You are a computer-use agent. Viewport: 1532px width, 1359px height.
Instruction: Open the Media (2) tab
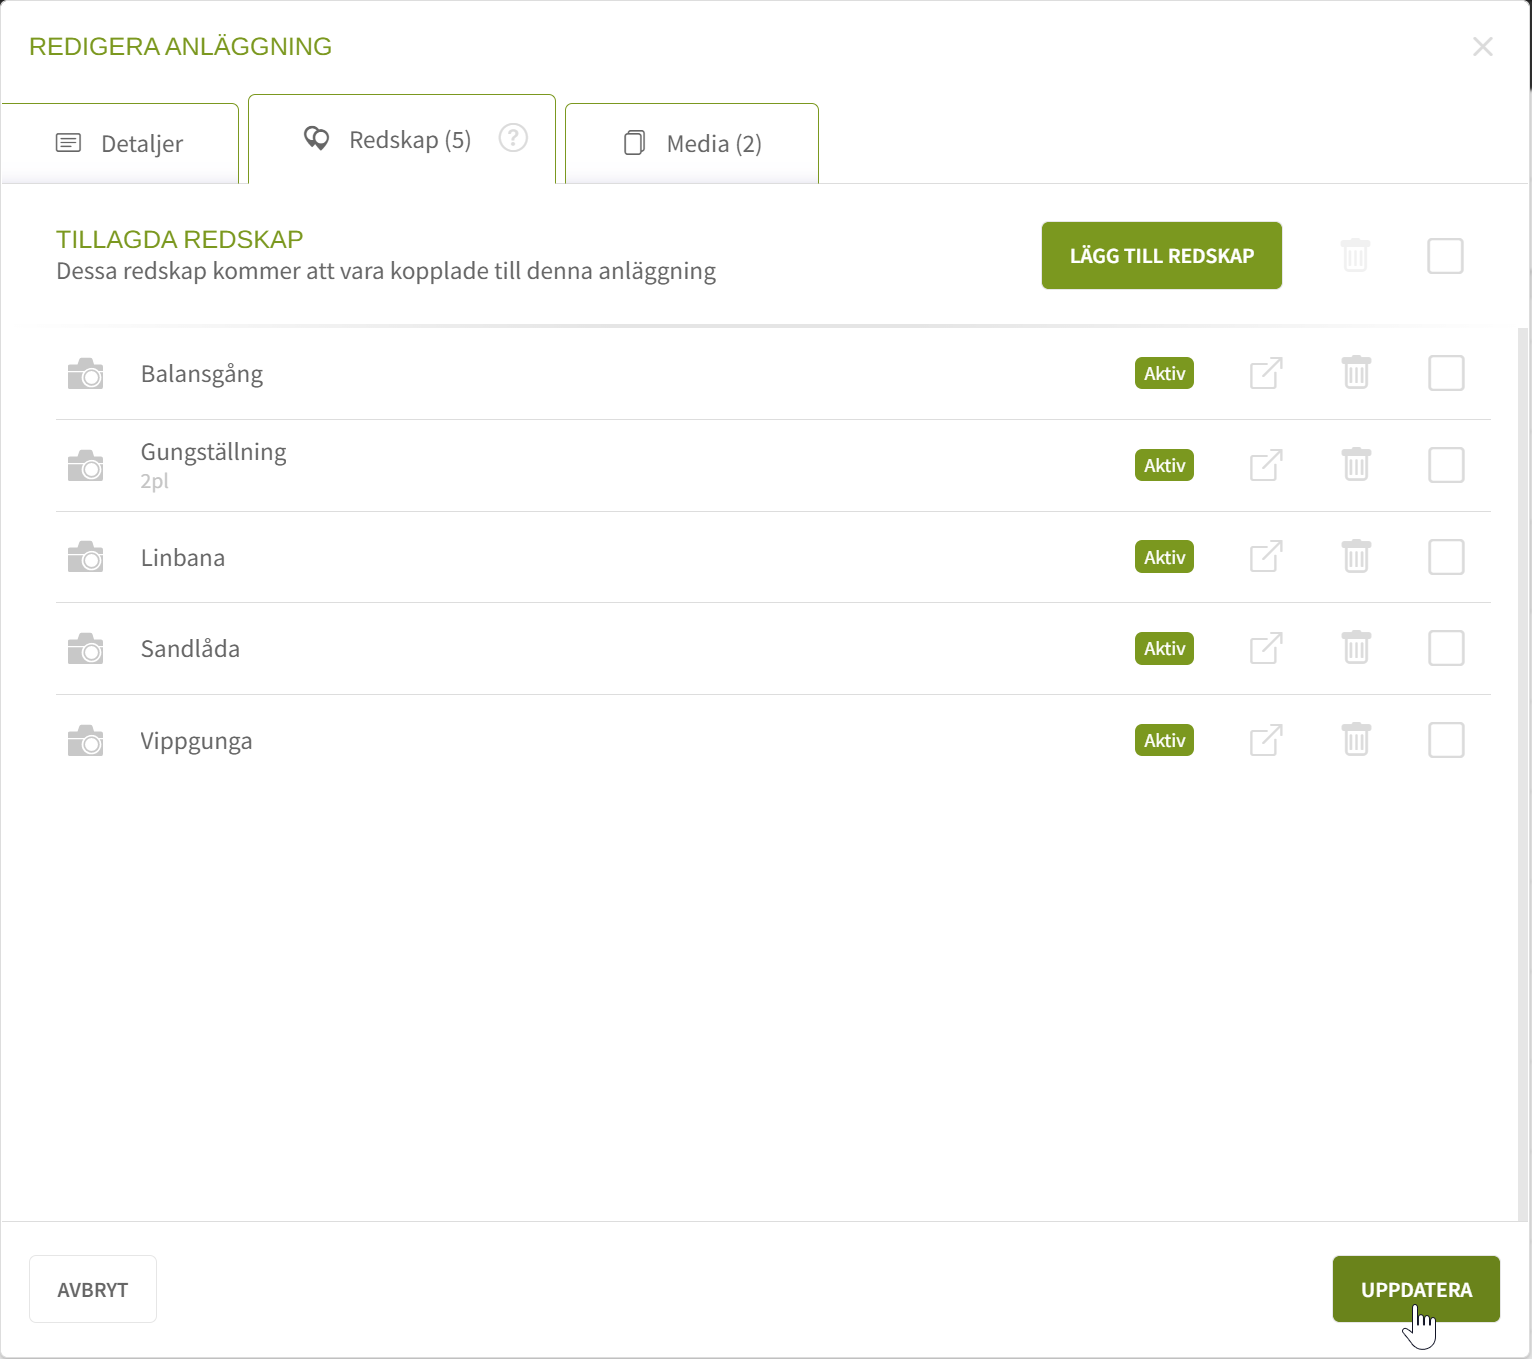tap(692, 144)
